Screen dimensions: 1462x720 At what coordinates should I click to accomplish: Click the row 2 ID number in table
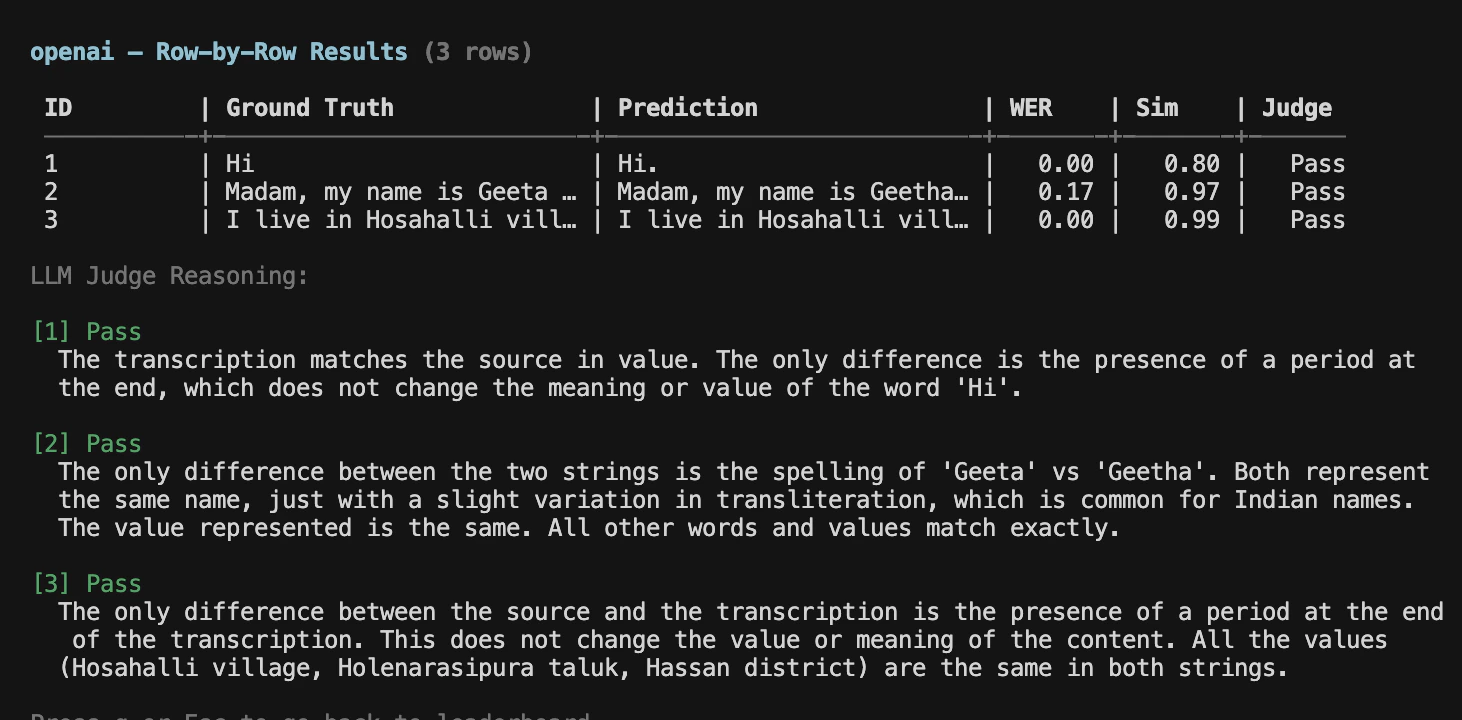point(51,192)
